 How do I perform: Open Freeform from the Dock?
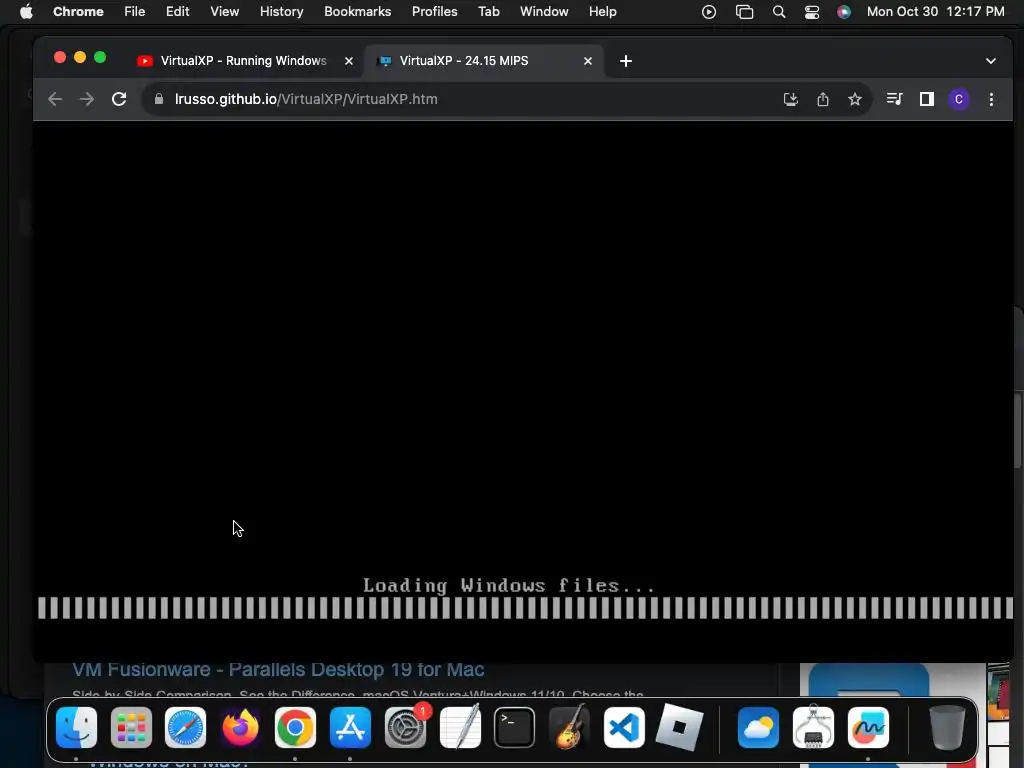[868, 727]
